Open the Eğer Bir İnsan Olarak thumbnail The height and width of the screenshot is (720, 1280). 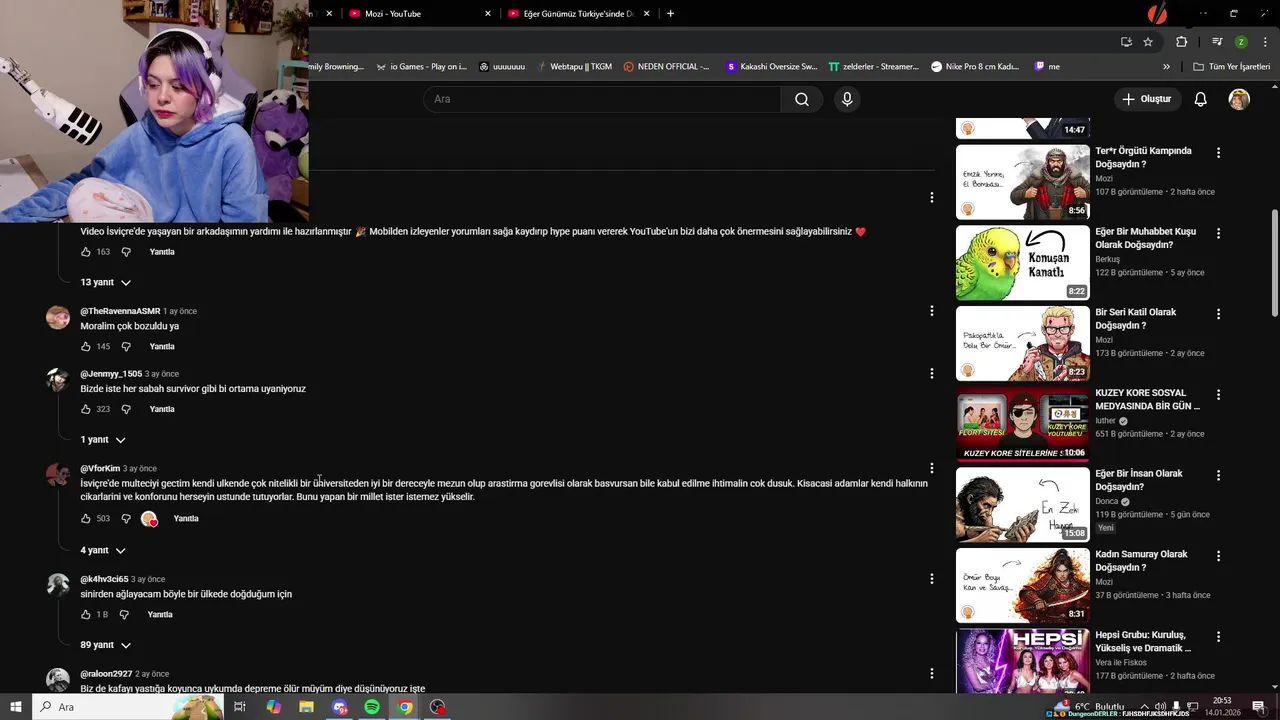coord(1023,505)
